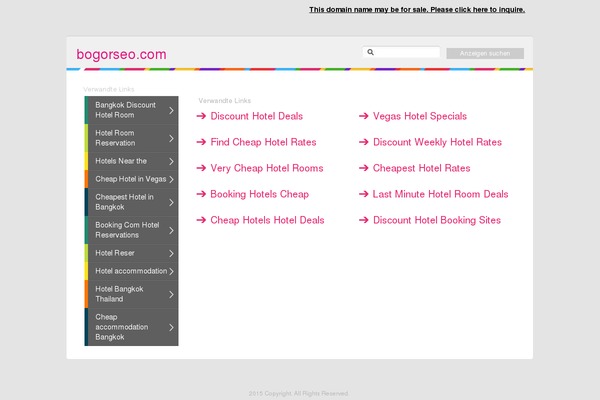
Task: Open the Find Cheap Hotel Rates link
Action: [x=263, y=142]
